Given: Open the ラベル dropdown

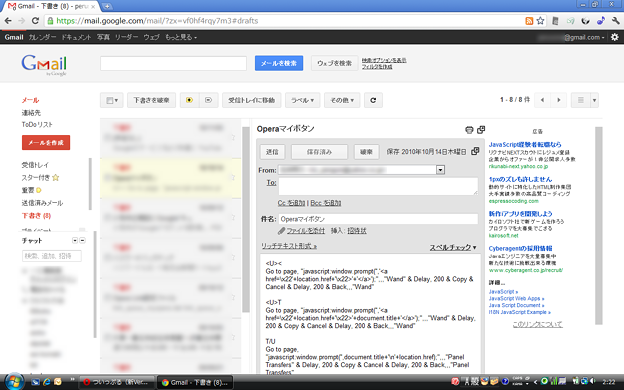Looking at the screenshot, I should 302,100.
